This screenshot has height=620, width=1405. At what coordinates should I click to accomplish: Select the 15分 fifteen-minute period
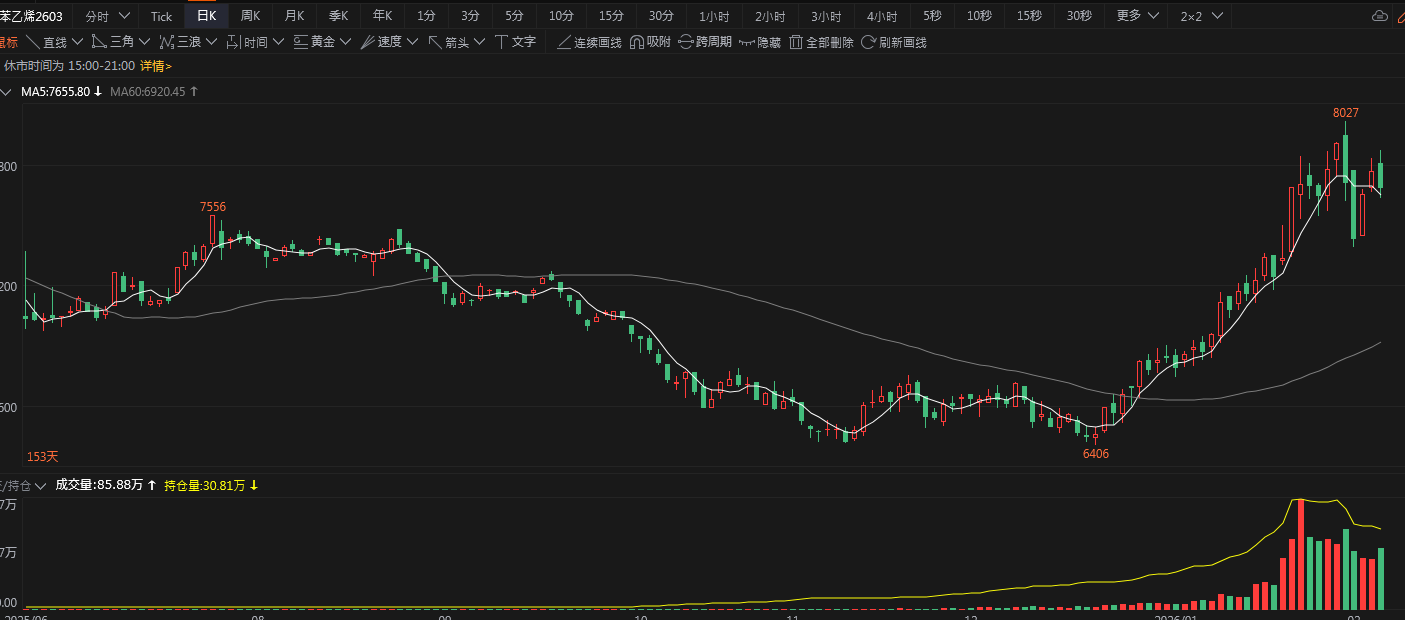[x=612, y=16]
